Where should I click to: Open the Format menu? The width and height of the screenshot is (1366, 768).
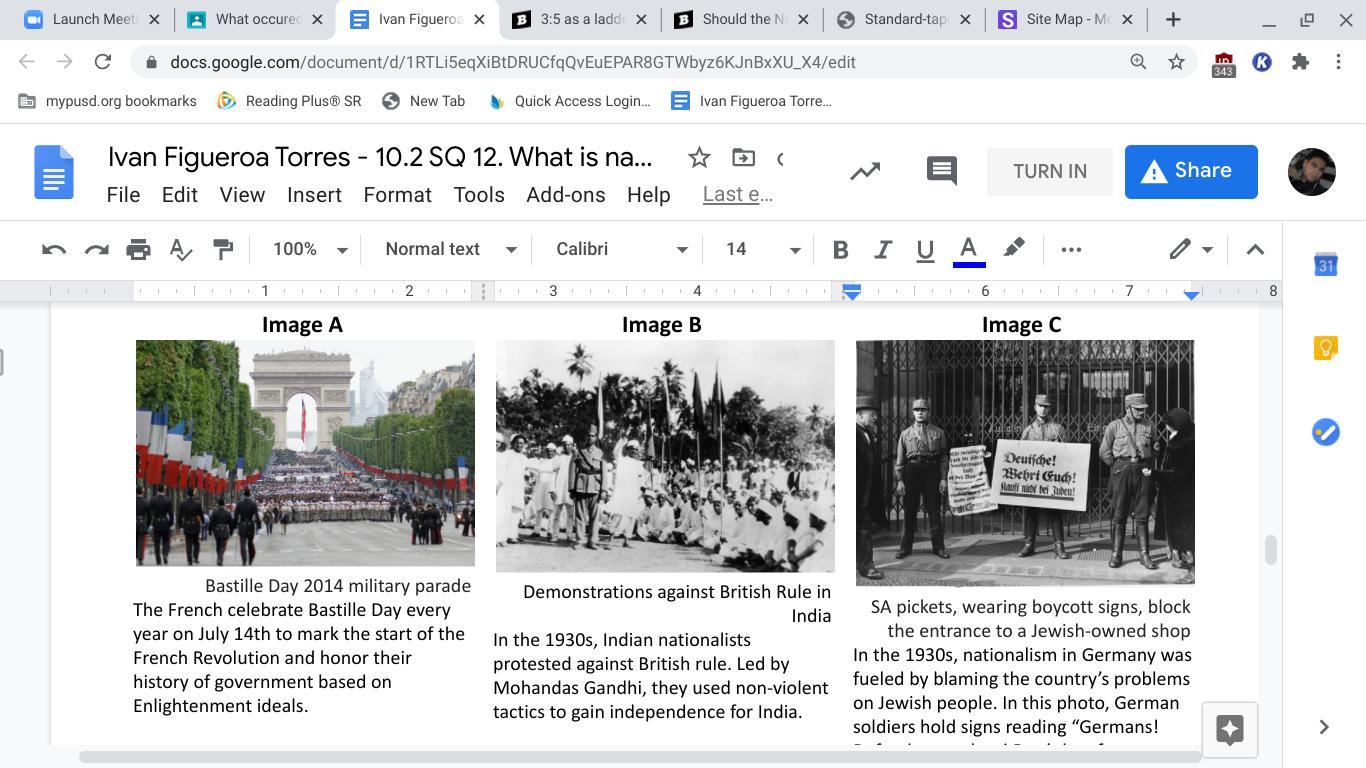click(397, 195)
